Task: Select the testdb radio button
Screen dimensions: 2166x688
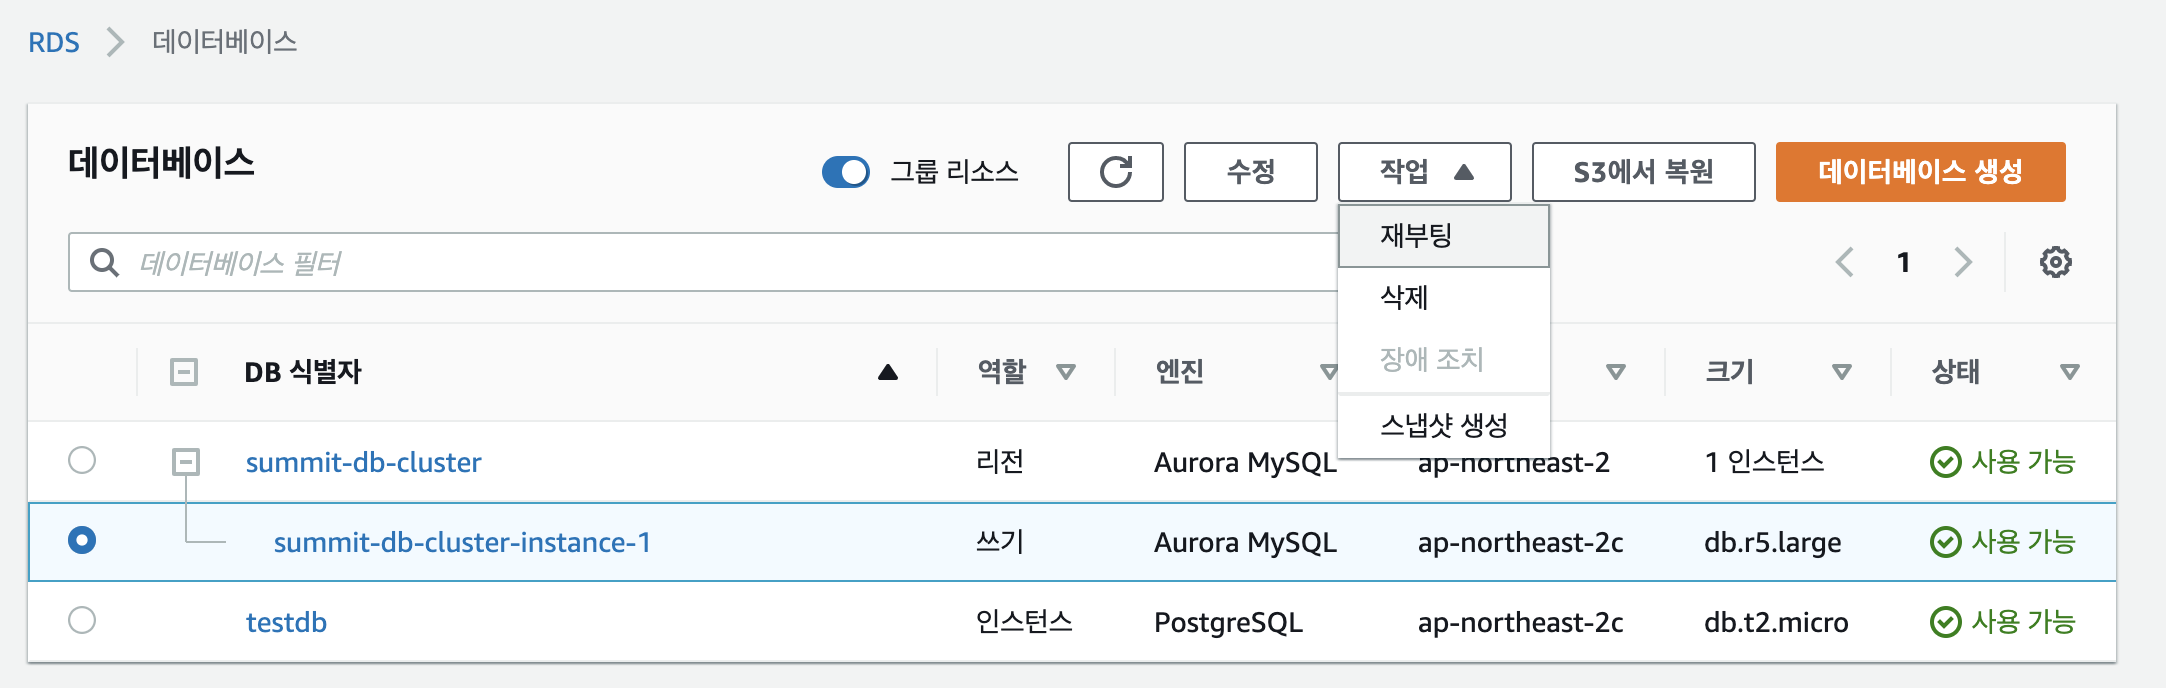Action: pyautogui.click(x=82, y=621)
